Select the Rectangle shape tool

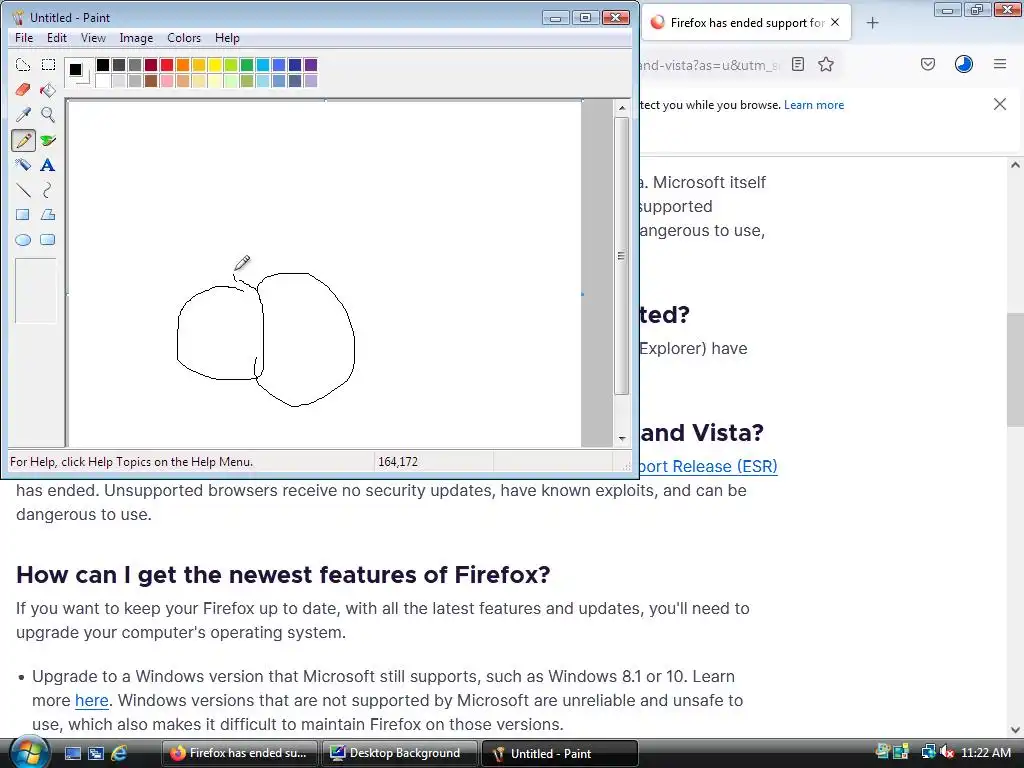23,215
